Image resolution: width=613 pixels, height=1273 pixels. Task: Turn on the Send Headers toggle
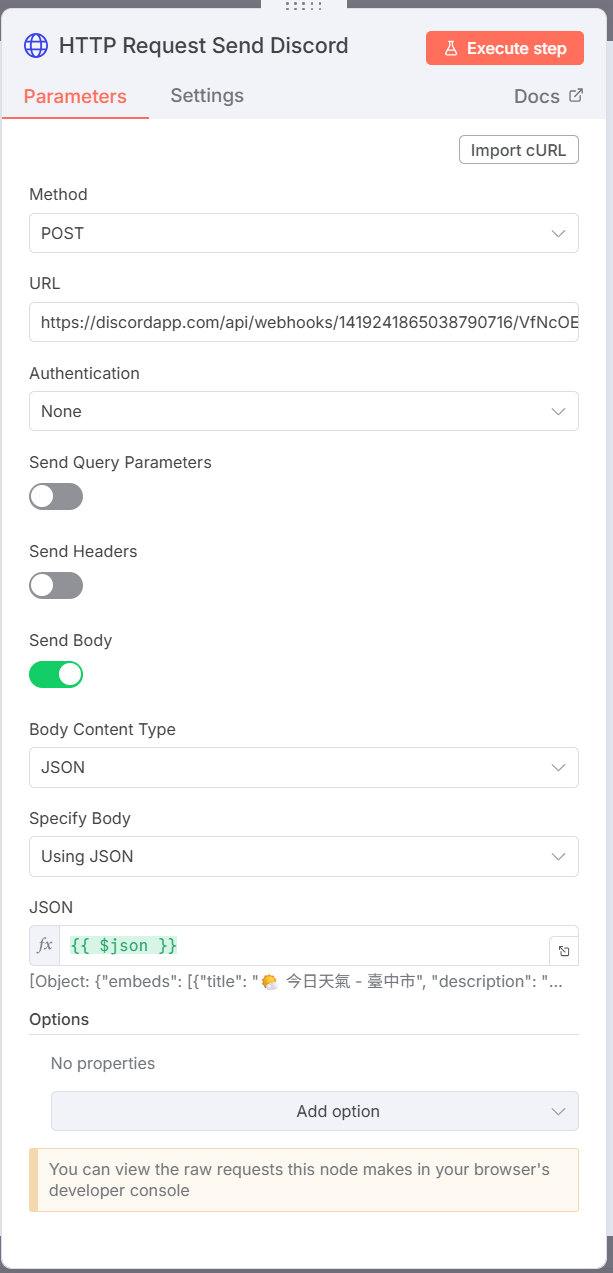[56, 586]
